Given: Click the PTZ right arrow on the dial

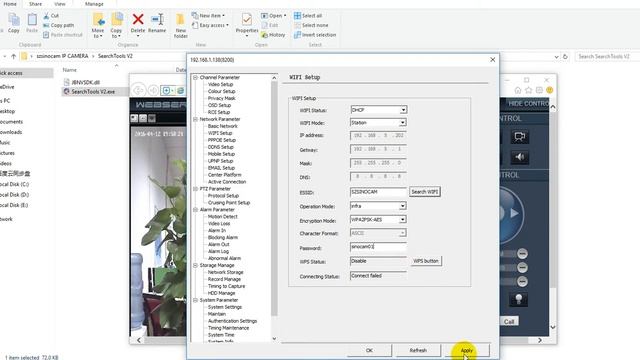Looking at the screenshot, I should 514,213.
